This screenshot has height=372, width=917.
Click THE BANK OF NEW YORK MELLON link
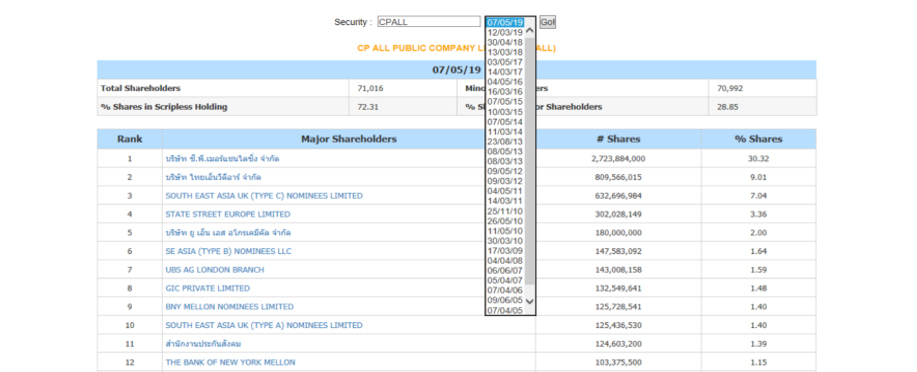click(230, 363)
